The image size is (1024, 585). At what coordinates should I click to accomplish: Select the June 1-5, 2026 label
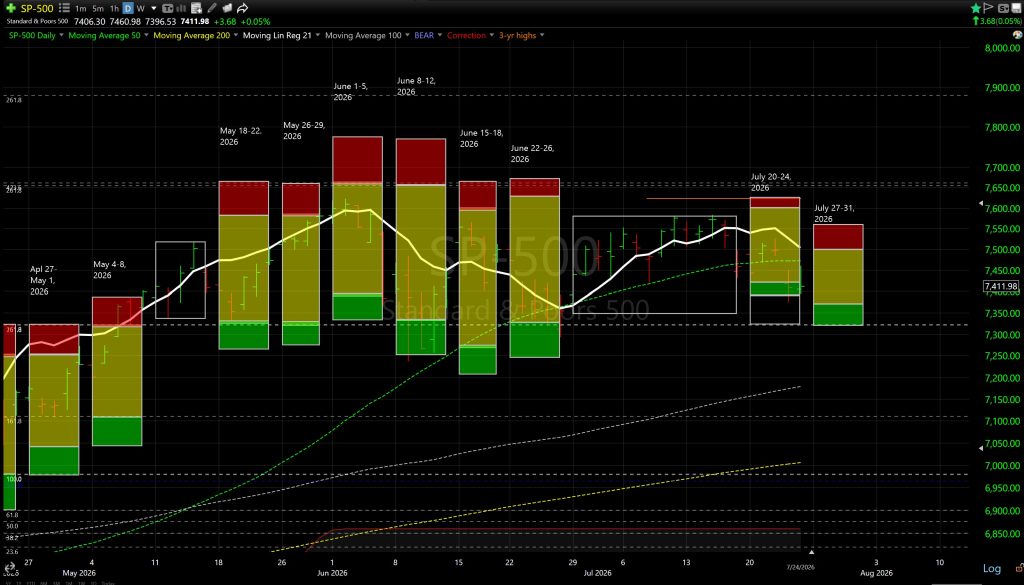tap(350, 91)
